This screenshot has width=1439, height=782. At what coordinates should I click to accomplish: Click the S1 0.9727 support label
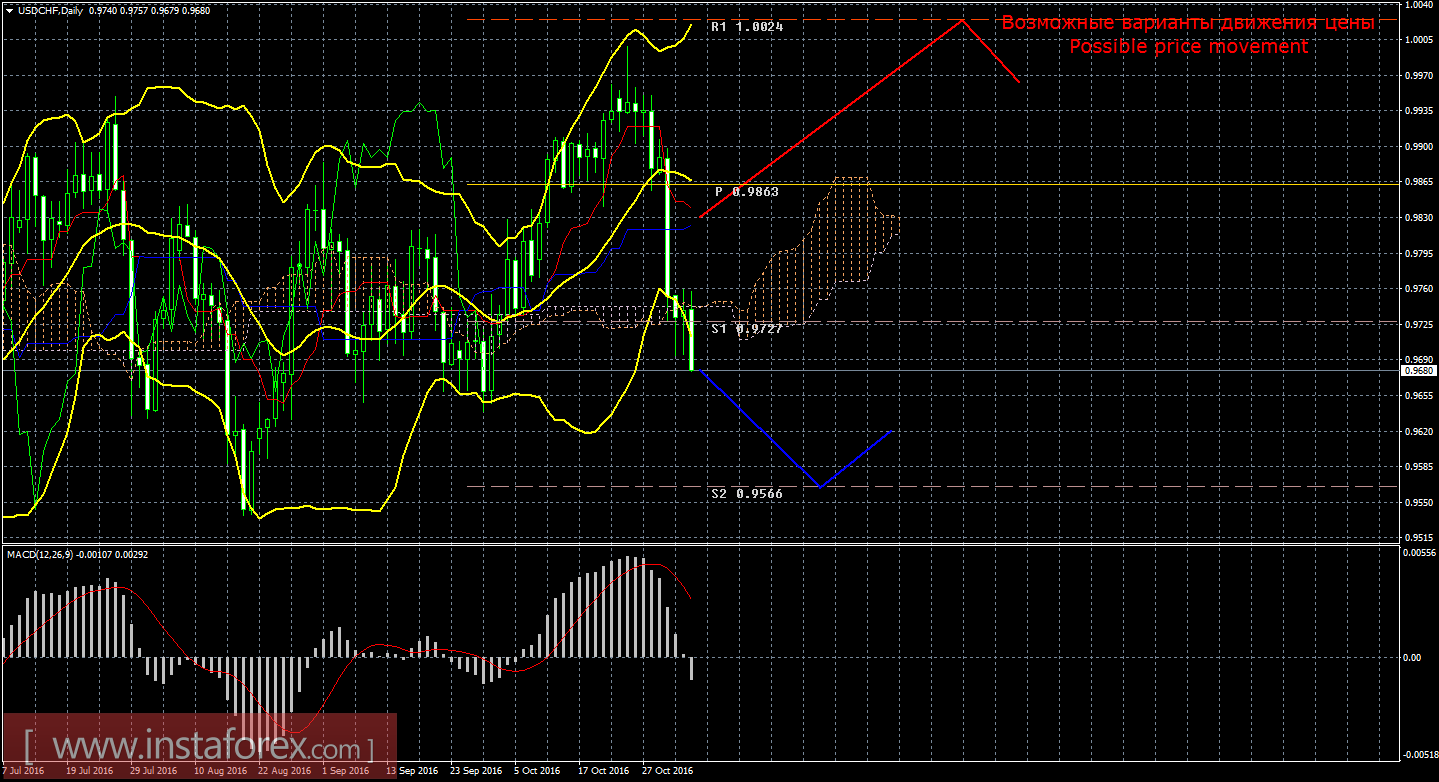click(746, 328)
